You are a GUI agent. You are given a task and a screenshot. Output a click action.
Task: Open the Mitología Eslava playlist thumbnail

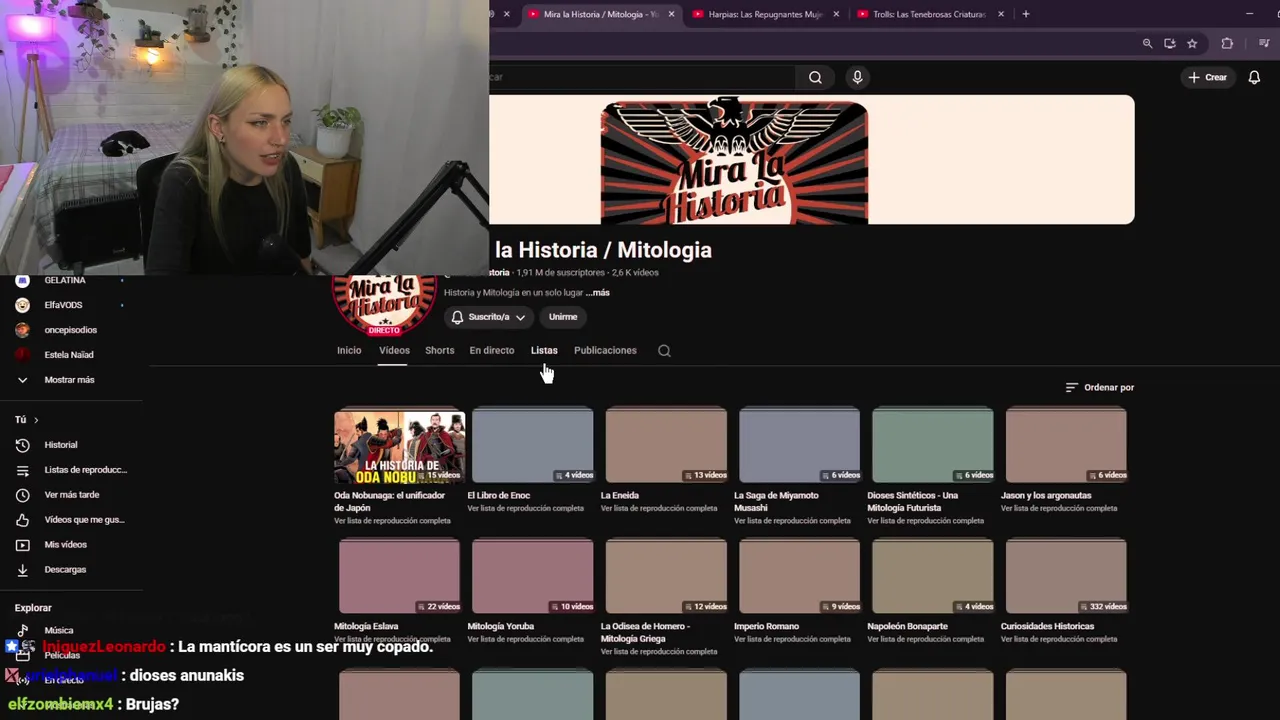click(x=399, y=576)
